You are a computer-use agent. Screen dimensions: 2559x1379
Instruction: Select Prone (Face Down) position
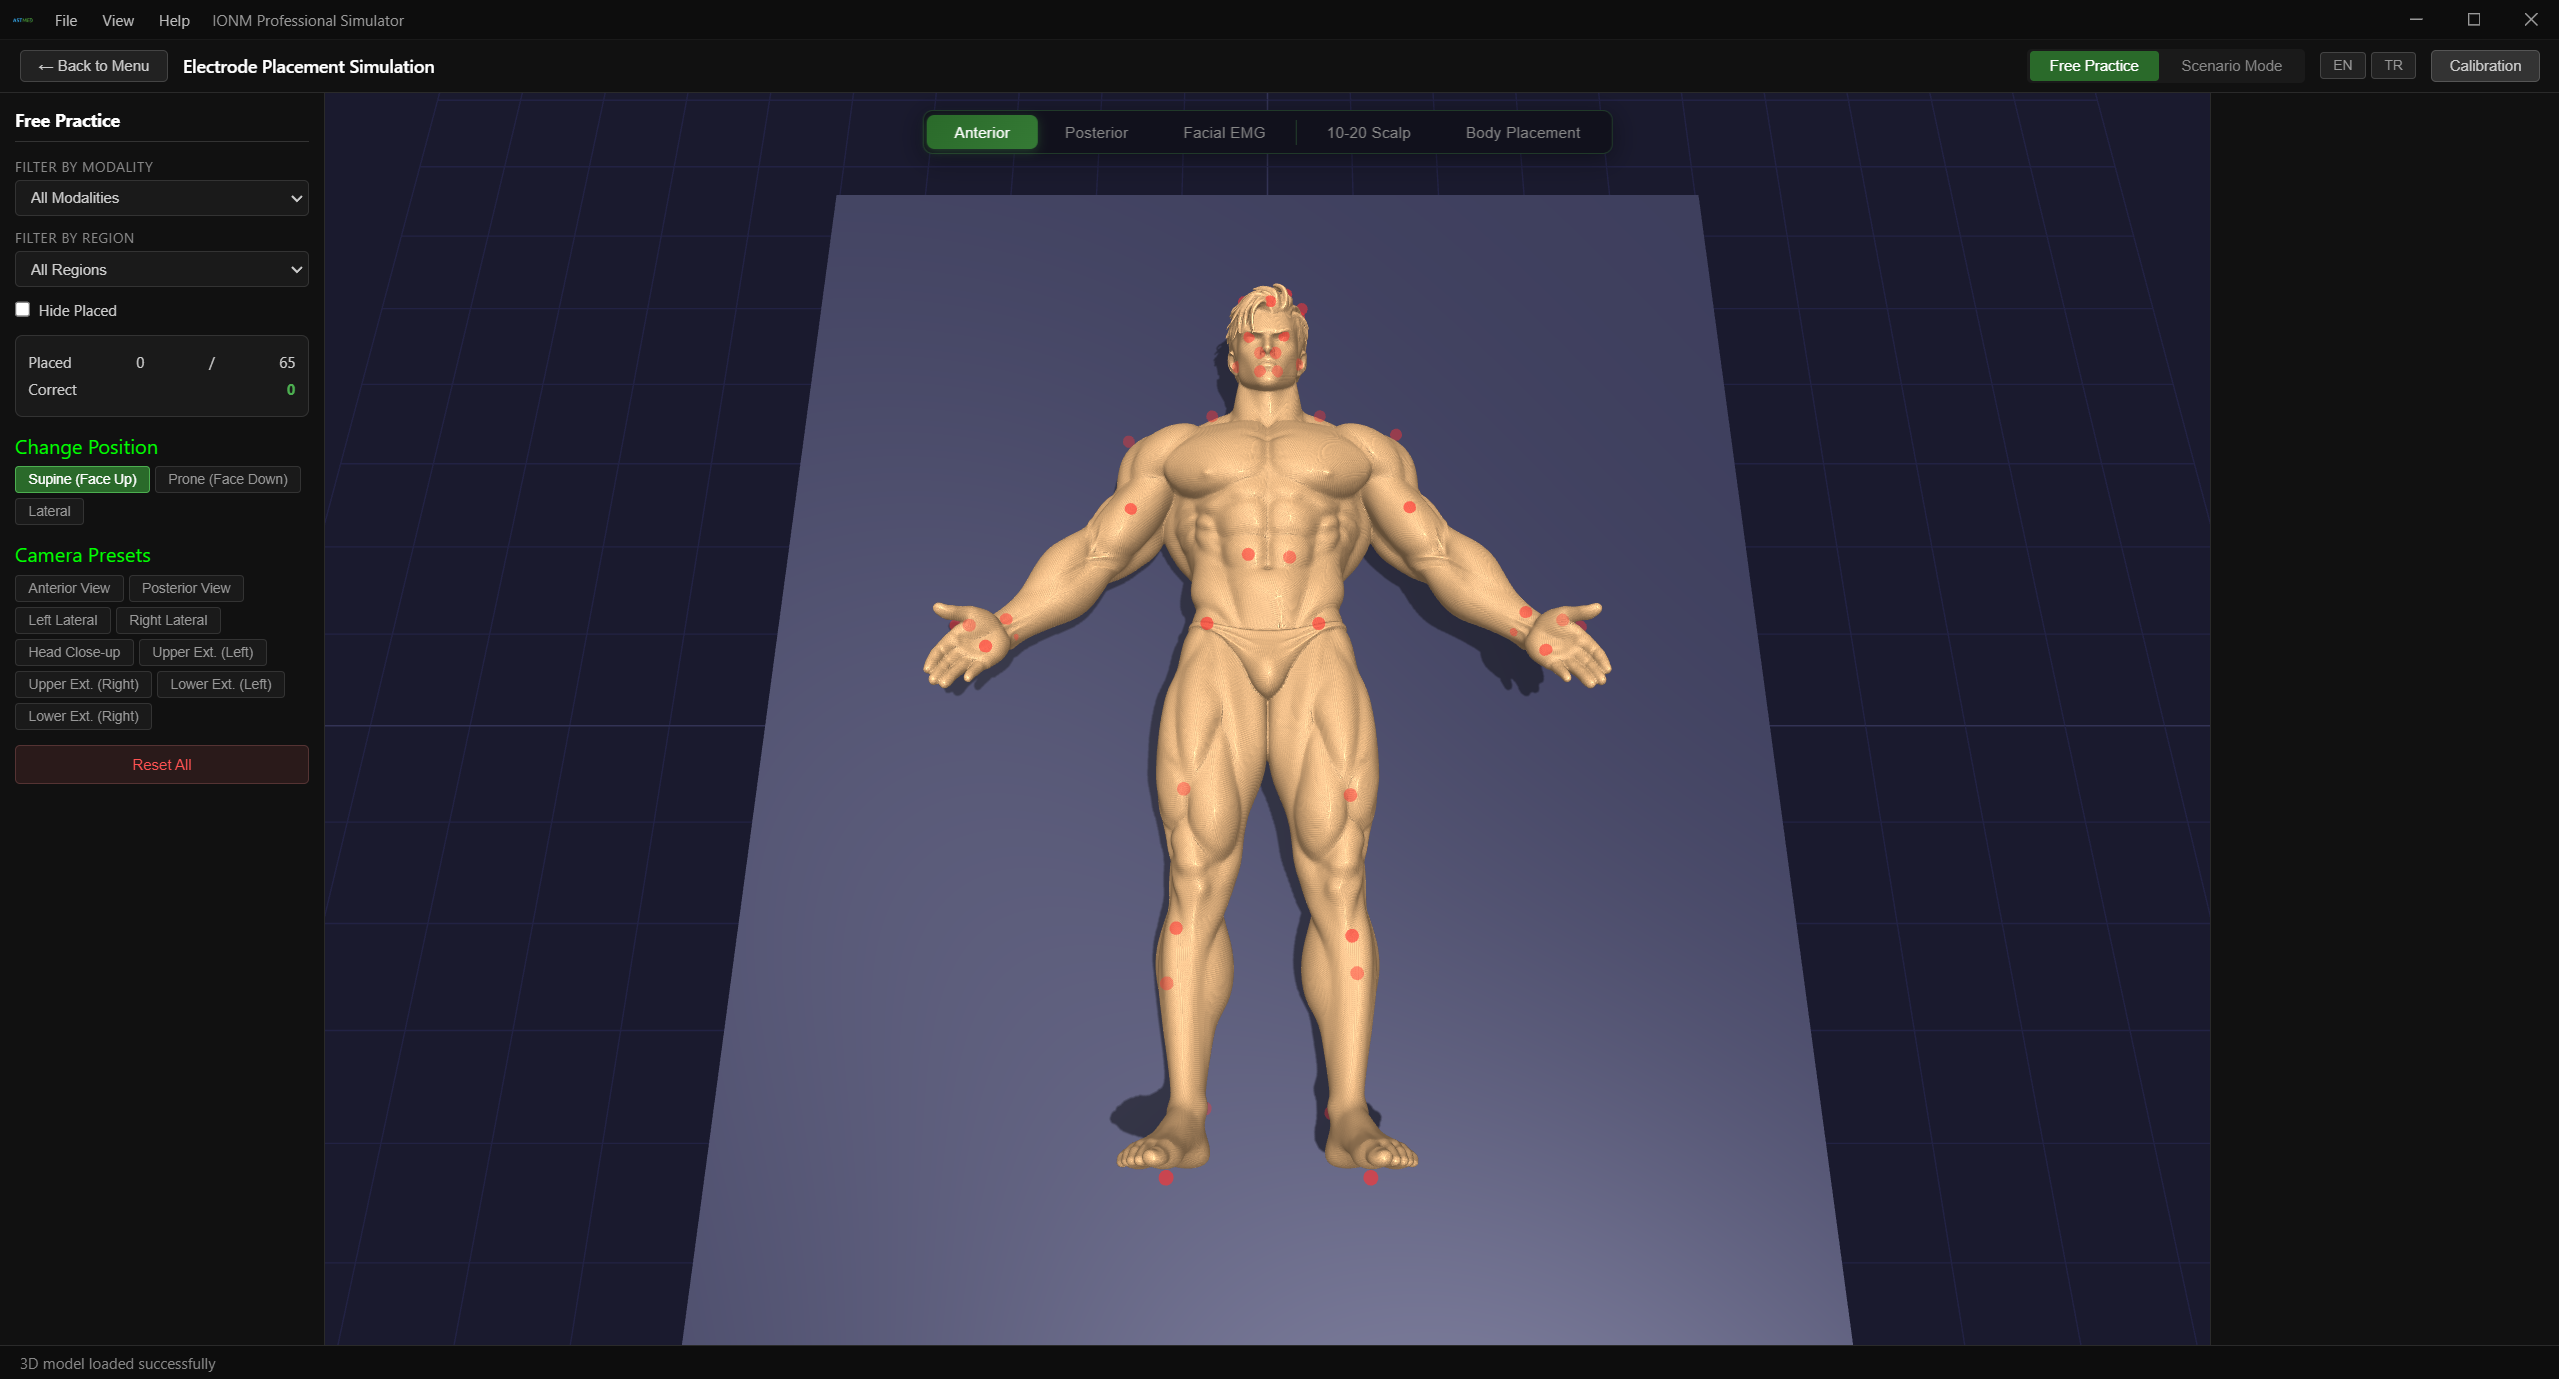point(227,479)
